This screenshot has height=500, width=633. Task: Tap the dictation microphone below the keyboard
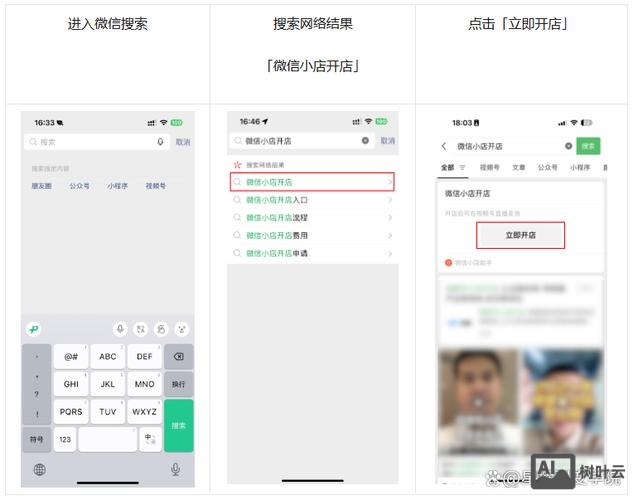(x=176, y=469)
